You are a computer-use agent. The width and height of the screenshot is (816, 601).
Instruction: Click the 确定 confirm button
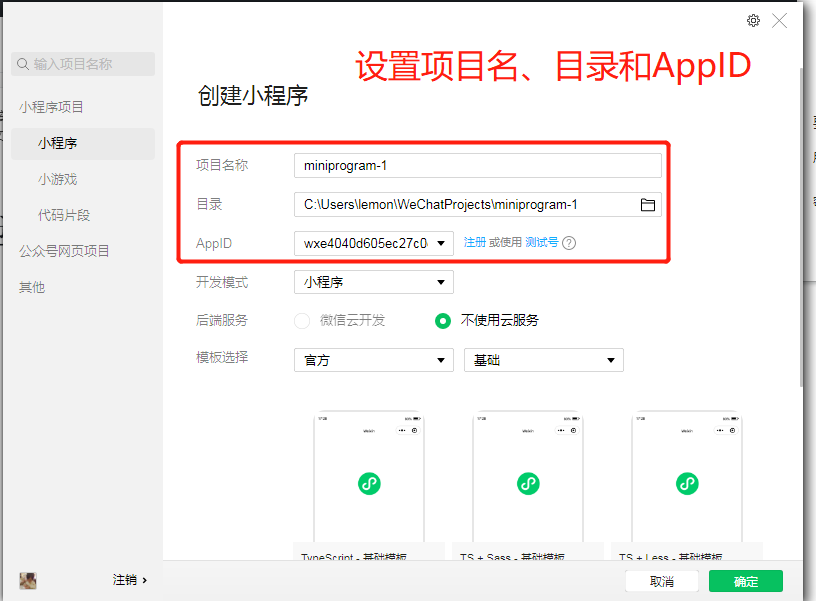point(745,581)
